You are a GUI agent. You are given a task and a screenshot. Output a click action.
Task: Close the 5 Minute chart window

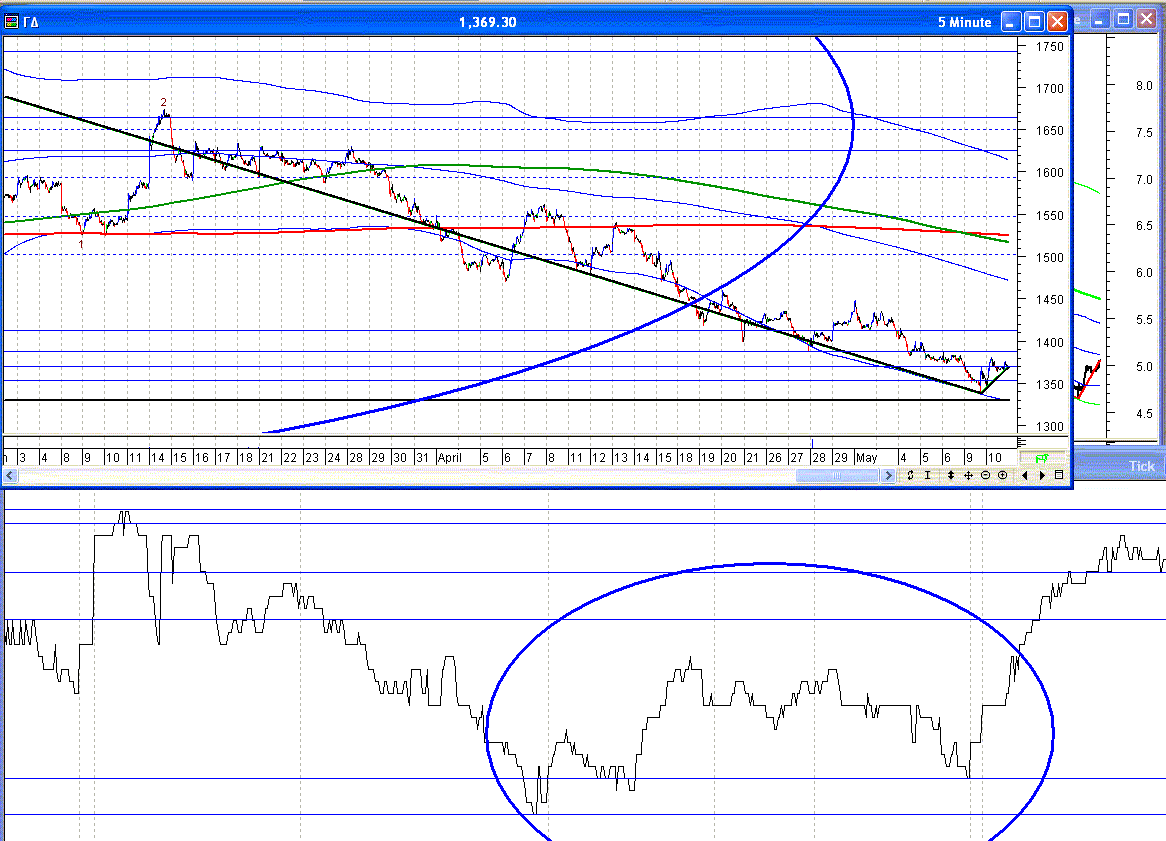tap(1058, 22)
